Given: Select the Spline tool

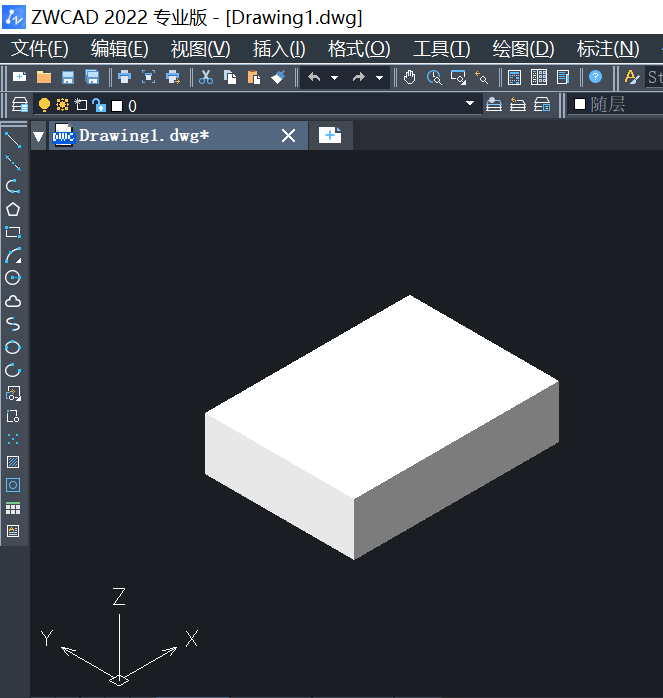Looking at the screenshot, I should (x=13, y=324).
